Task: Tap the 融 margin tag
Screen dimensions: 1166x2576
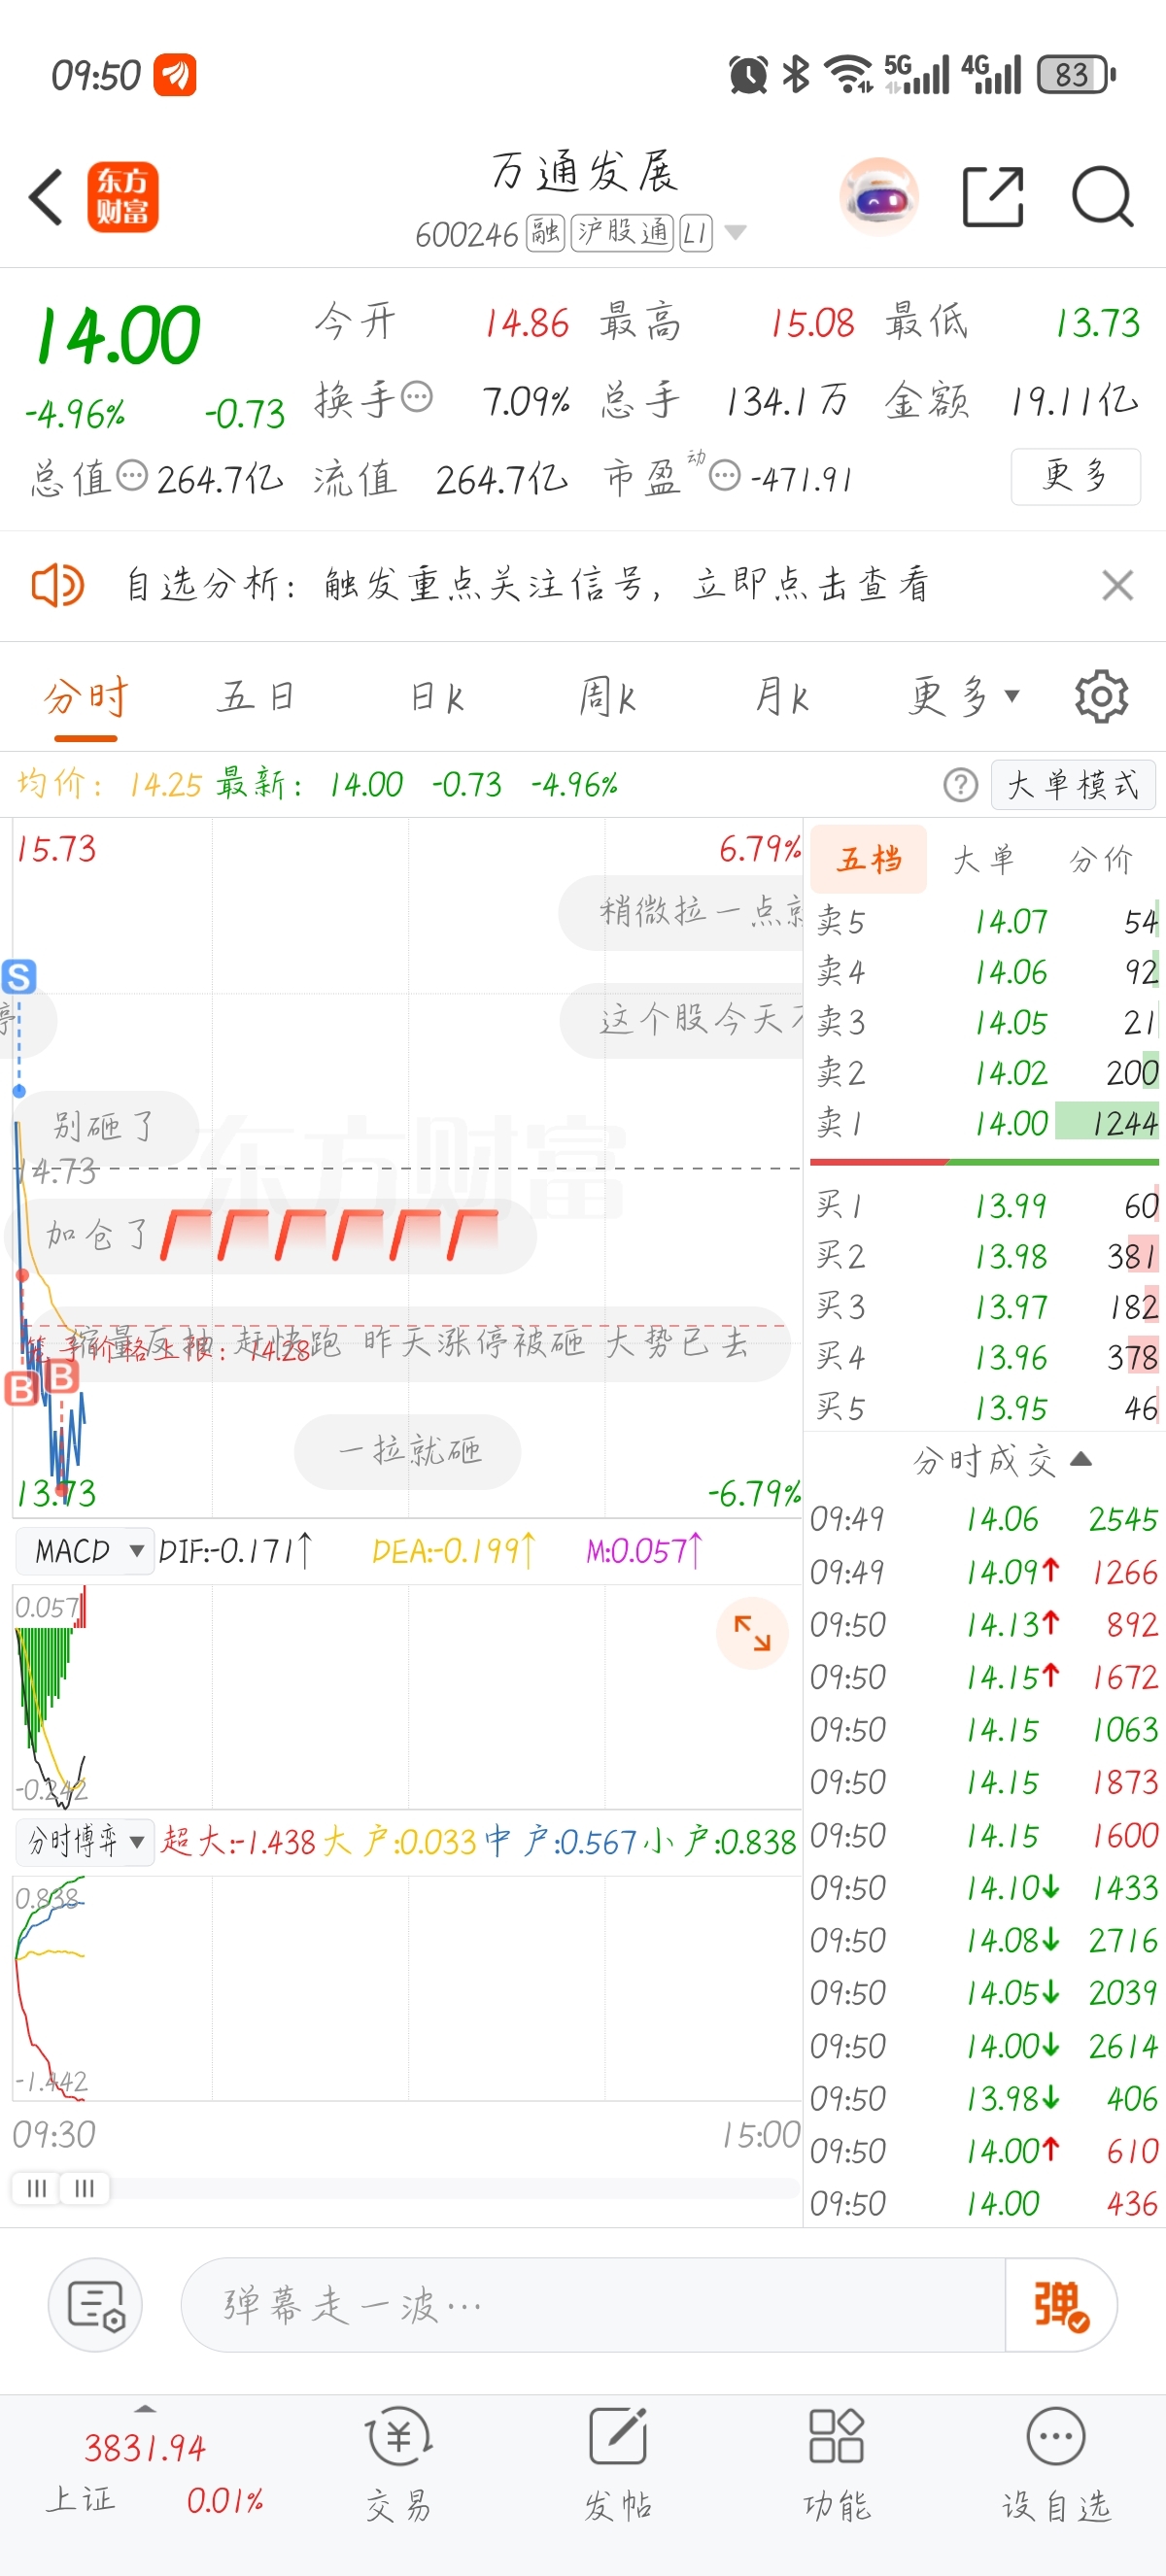Action: 546,233
